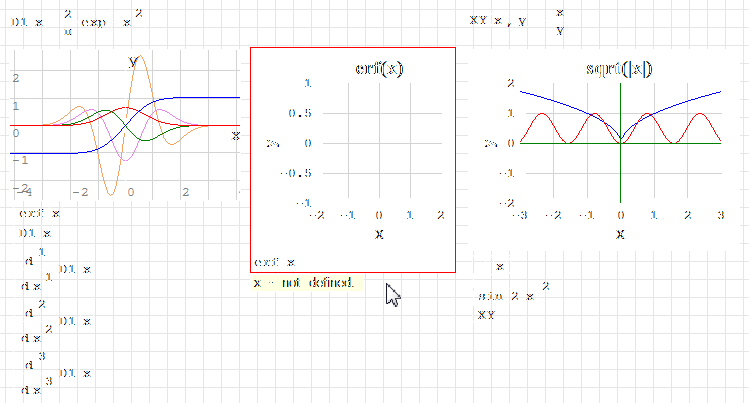Click the third derivative of D1(x) expression

pyautogui.click(x=59, y=372)
